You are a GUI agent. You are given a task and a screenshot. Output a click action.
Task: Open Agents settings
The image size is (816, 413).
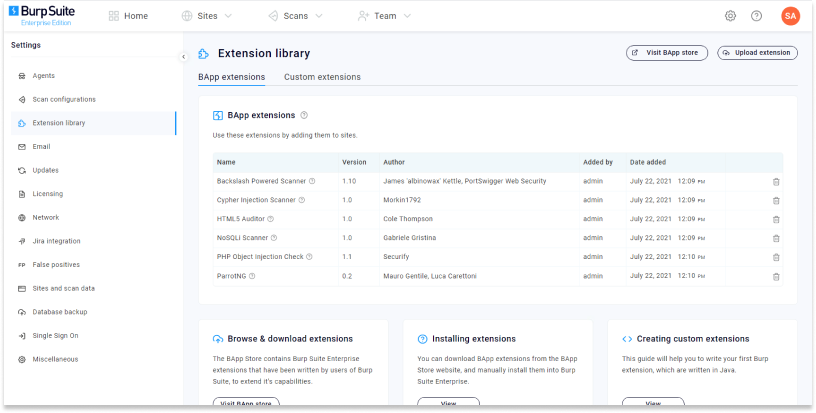click(94, 76)
